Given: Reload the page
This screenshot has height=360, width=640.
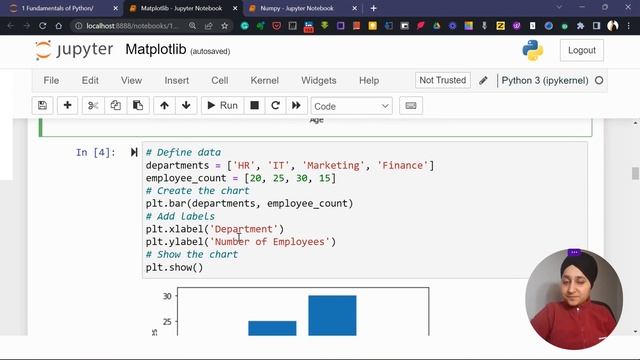Looking at the screenshot, I should 42,26.
